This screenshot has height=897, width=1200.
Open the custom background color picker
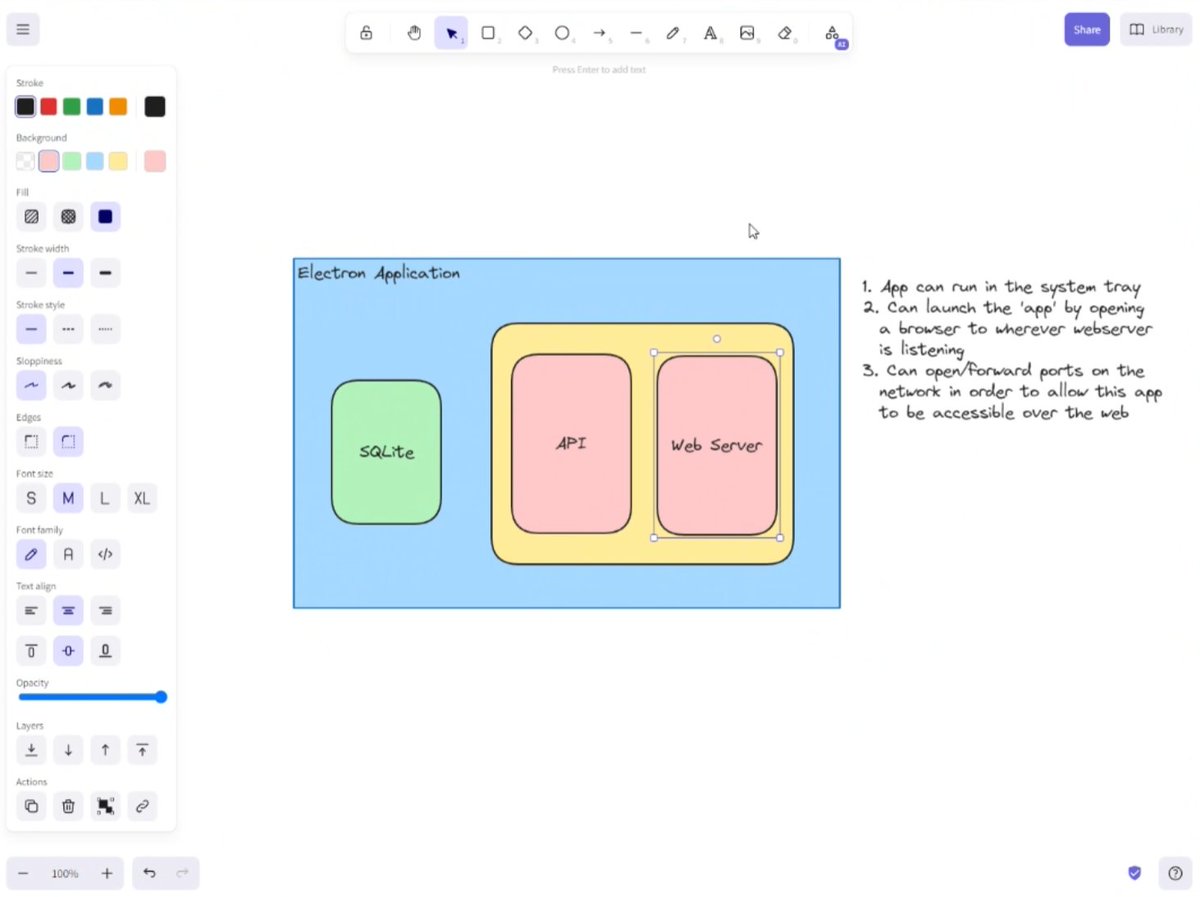pos(155,161)
